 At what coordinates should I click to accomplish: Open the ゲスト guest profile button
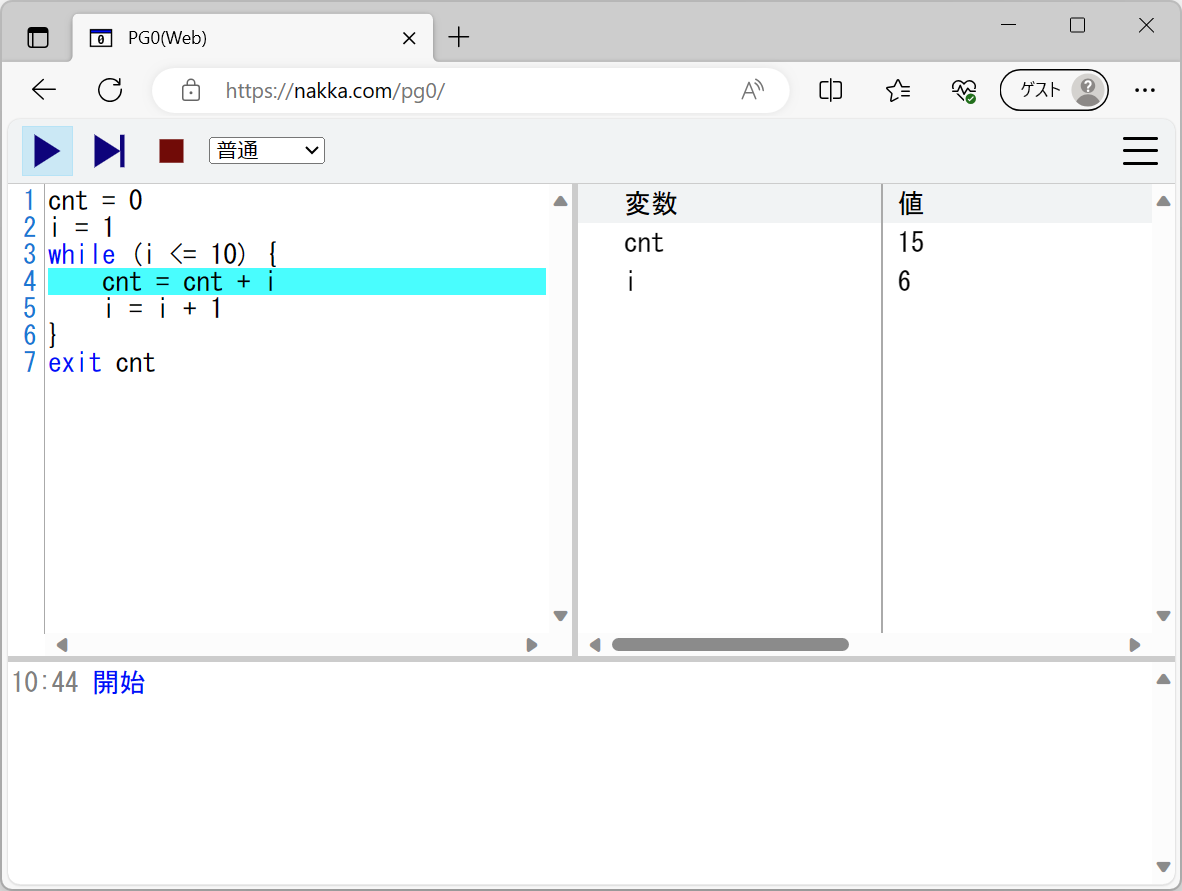pos(1054,90)
